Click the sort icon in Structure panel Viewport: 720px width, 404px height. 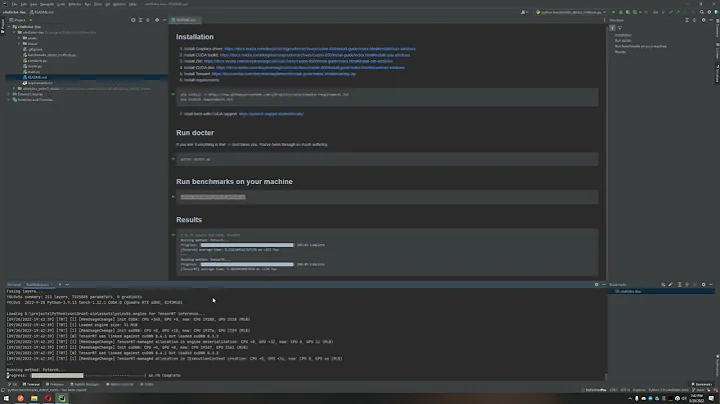click(612, 28)
